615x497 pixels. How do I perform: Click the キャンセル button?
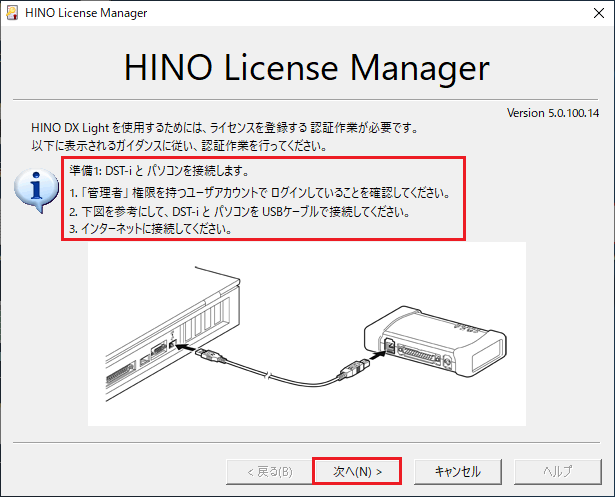(x=458, y=471)
